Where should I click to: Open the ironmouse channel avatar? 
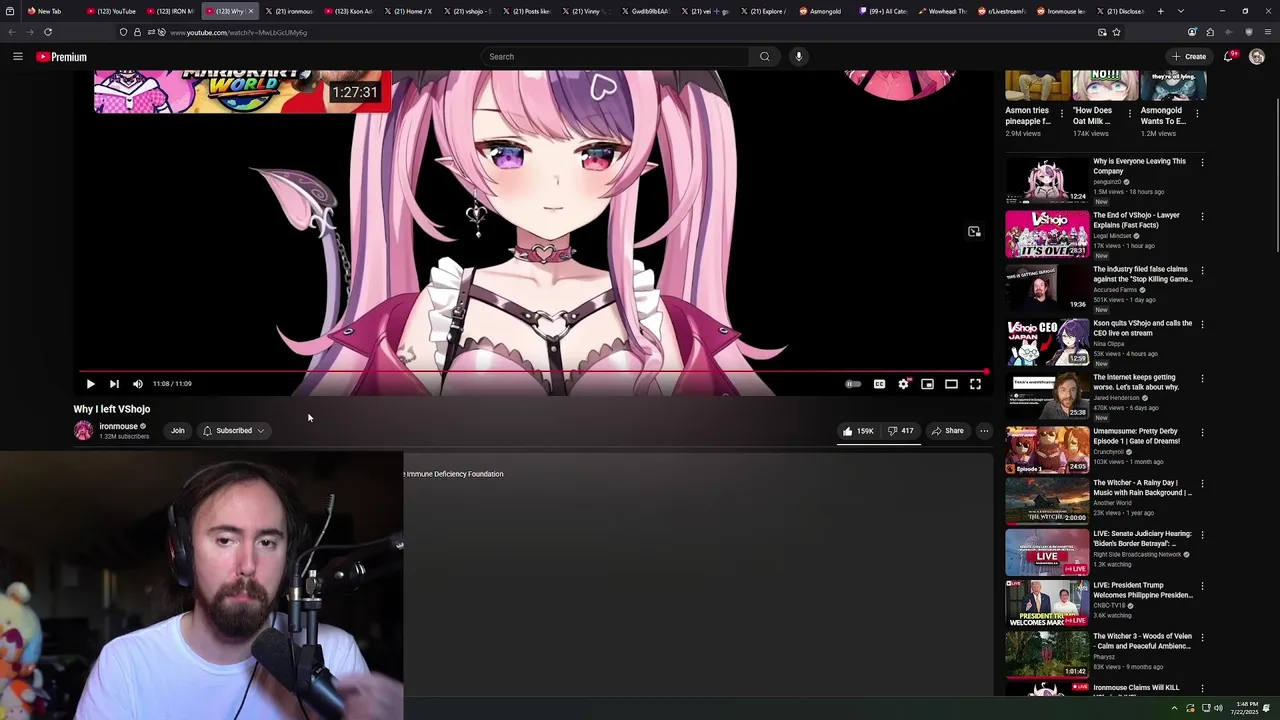(x=83, y=431)
